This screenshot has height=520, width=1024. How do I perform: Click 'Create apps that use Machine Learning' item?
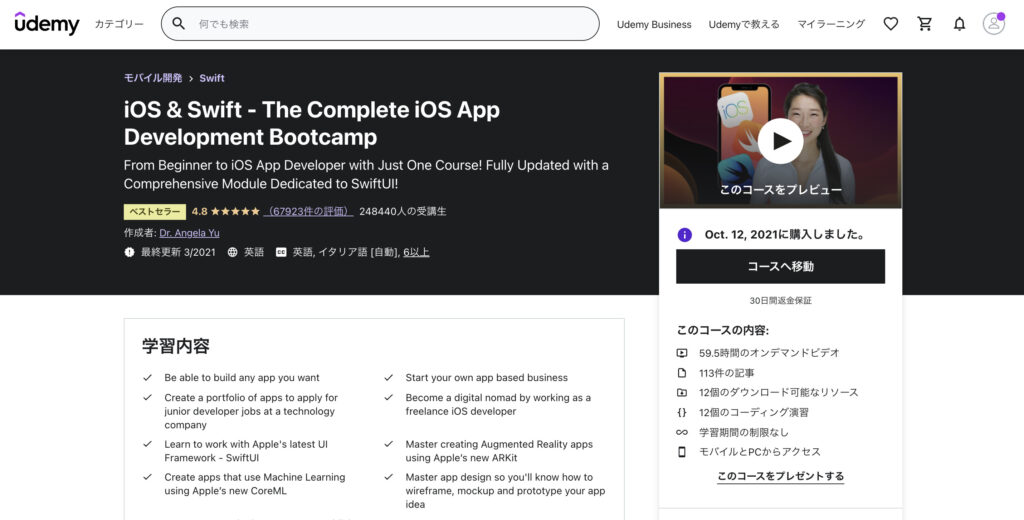click(x=255, y=484)
